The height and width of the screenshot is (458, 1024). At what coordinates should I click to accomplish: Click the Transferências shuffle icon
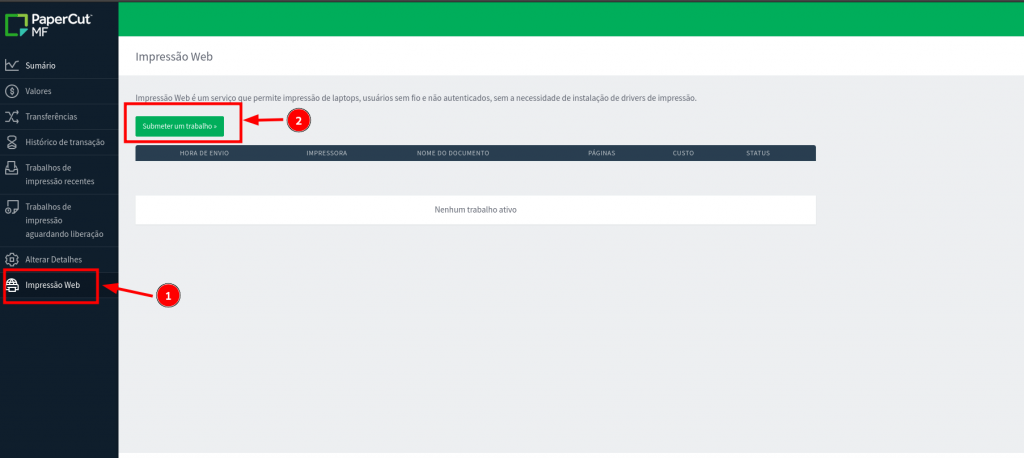12,117
